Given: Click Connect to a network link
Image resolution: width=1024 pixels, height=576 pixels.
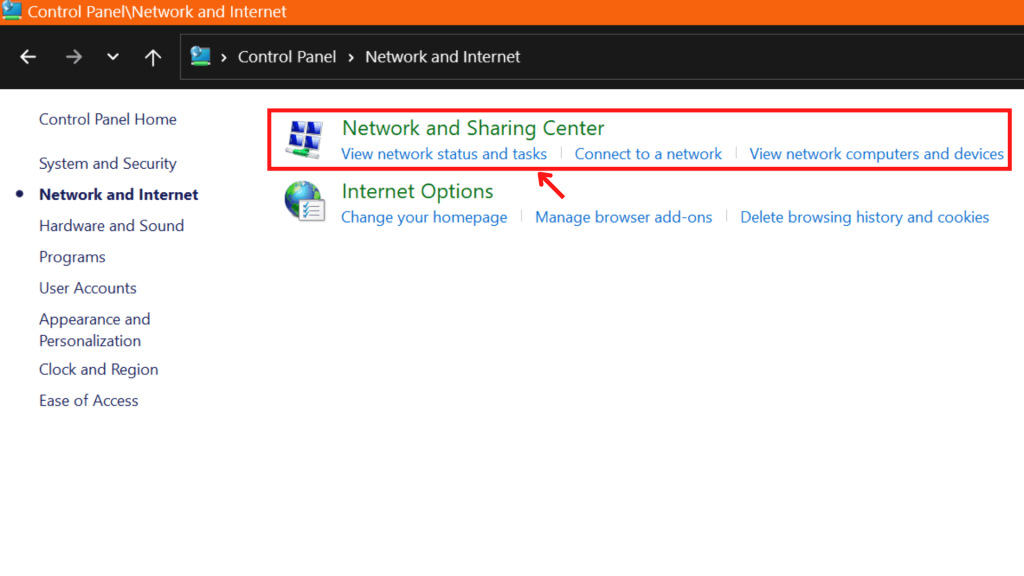Looking at the screenshot, I should click(648, 154).
